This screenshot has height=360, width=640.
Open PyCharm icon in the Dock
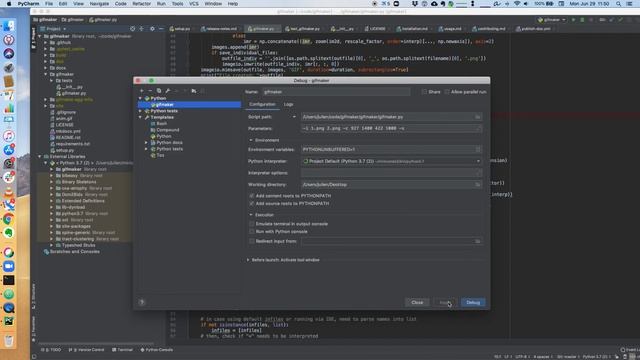[x=9, y=321]
